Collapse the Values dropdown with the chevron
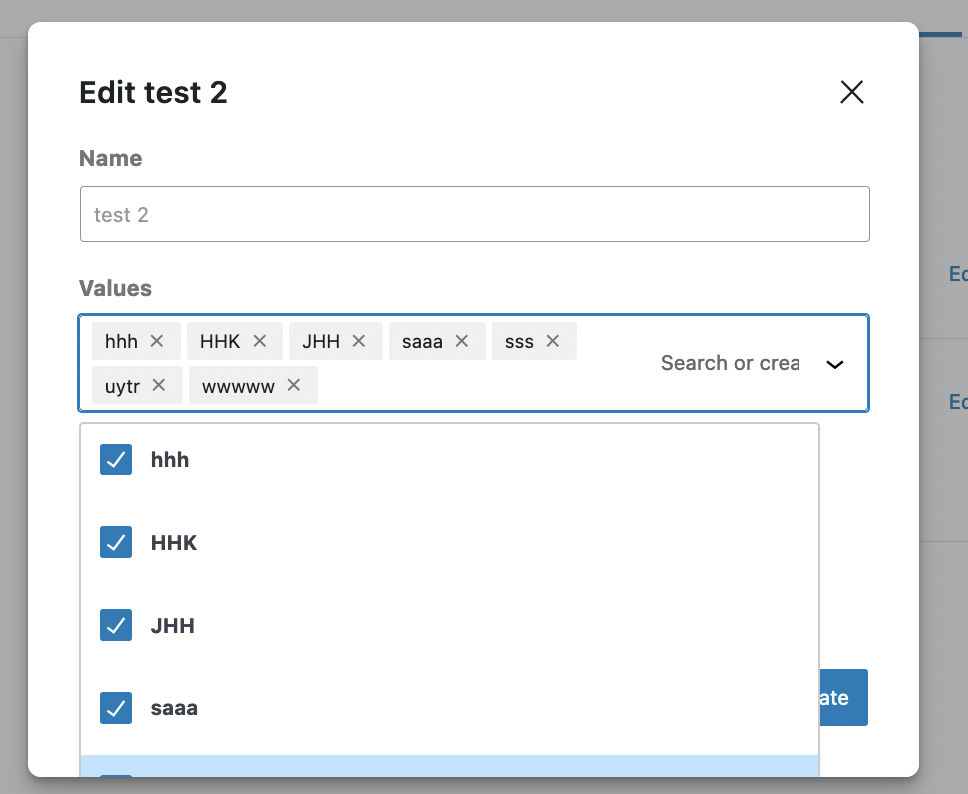The height and width of the screenshot is (794, 968). [x=835, y=364]
